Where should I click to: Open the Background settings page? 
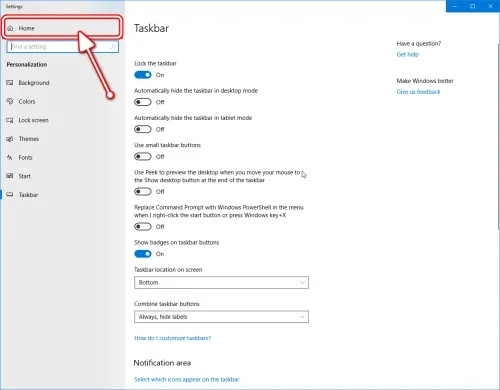coord(62,83)
